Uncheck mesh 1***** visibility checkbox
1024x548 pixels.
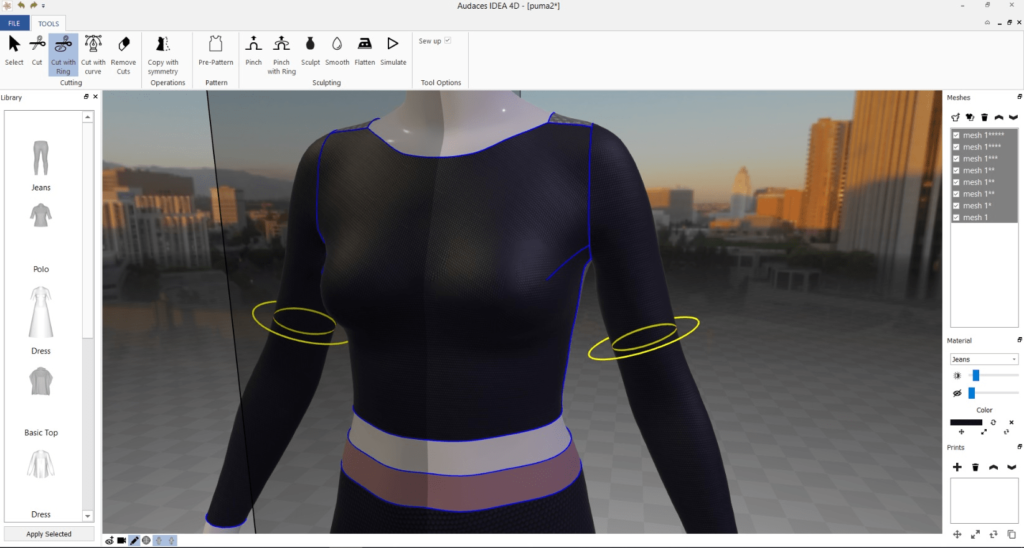click(956, 135)
